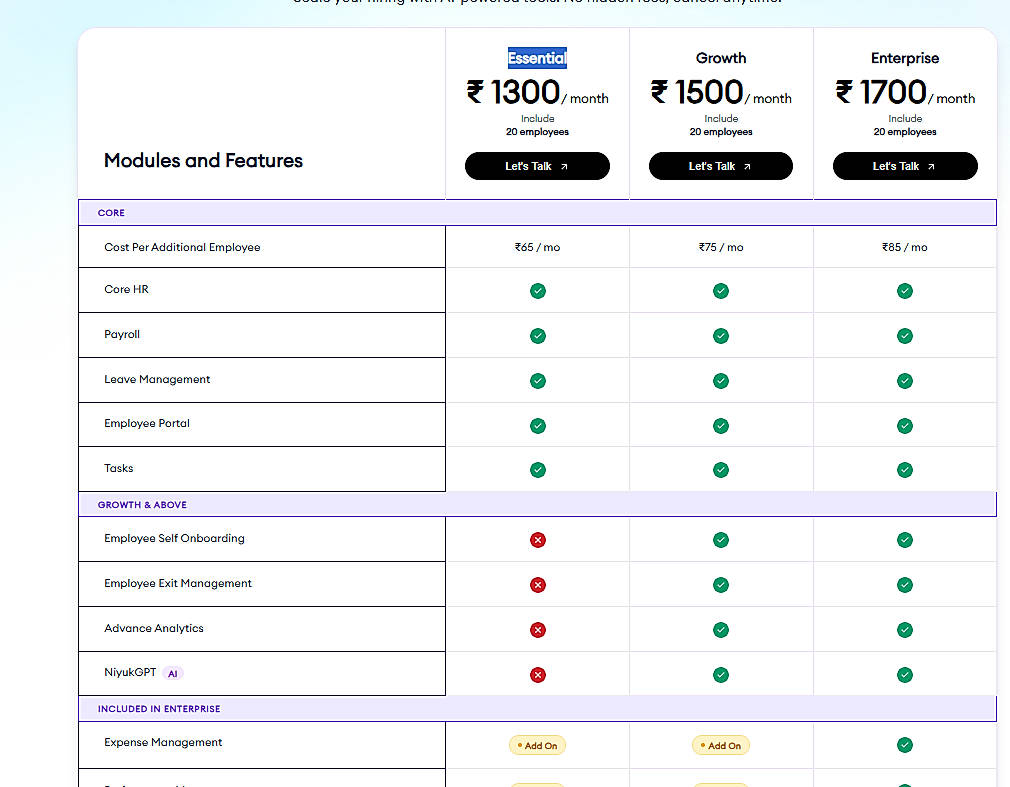Click Let's Talk button under Essential plan

coord(537,166)
